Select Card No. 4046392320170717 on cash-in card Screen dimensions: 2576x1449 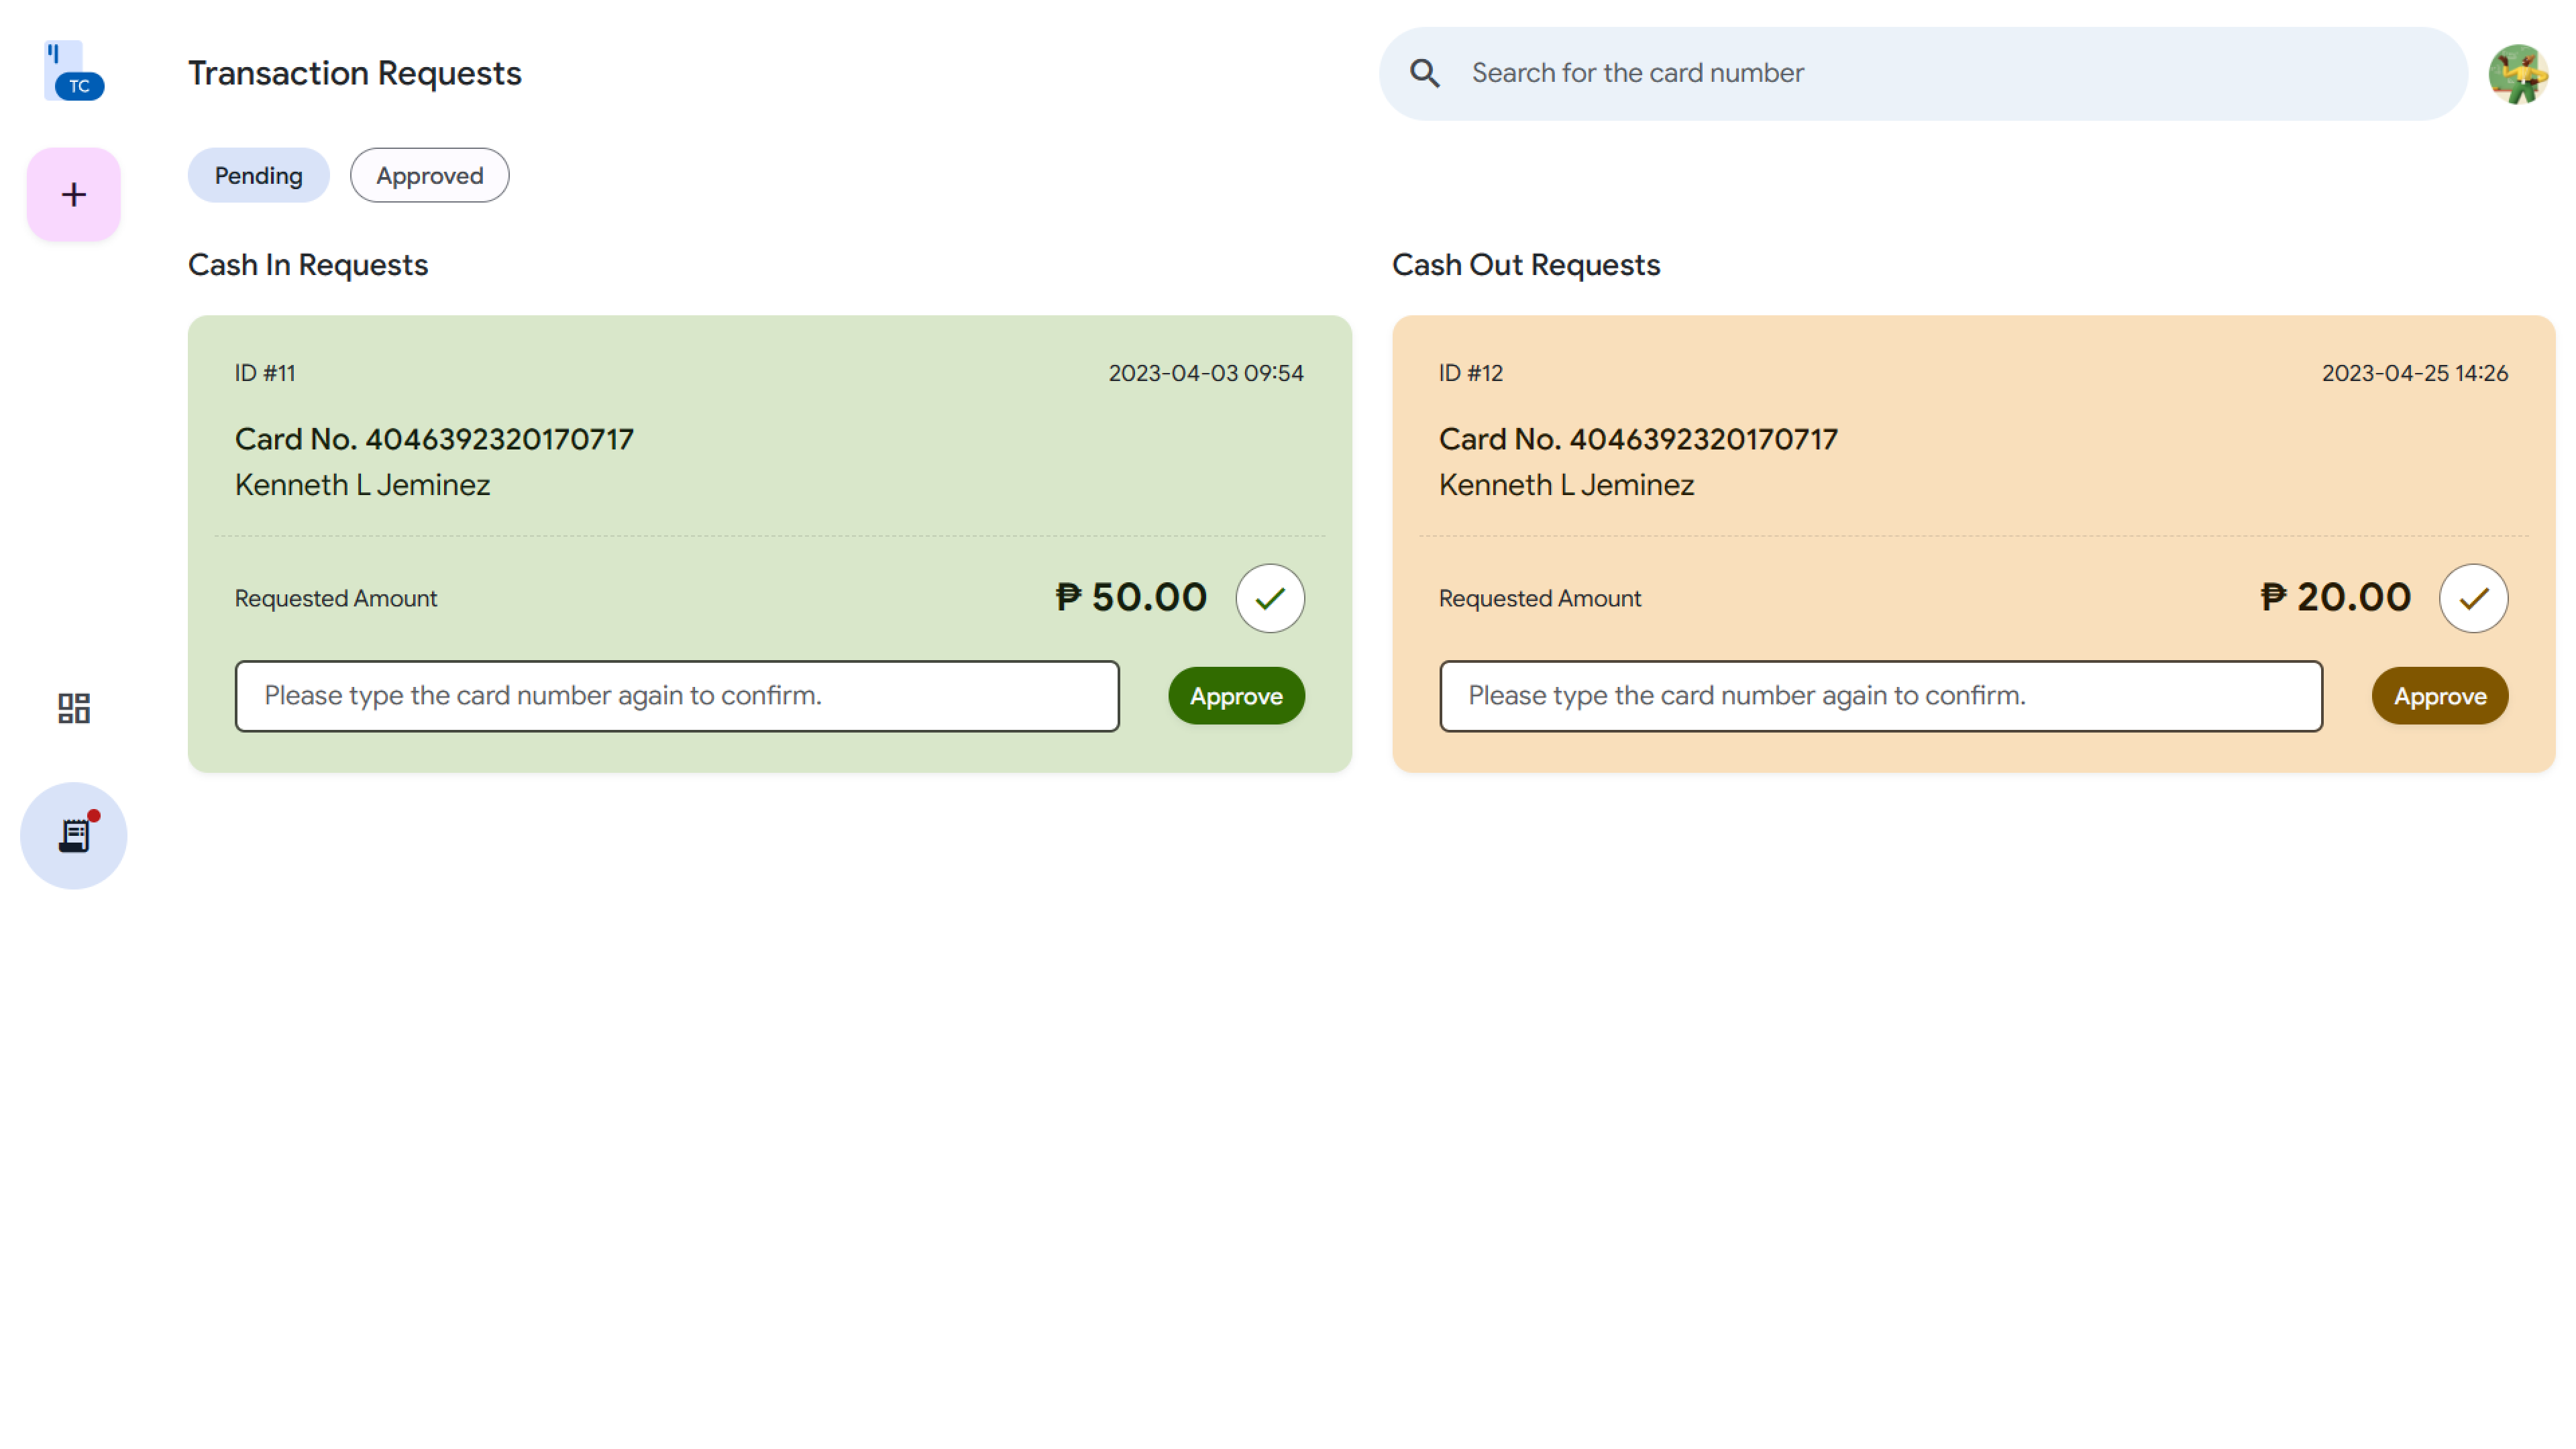[433, 438]
